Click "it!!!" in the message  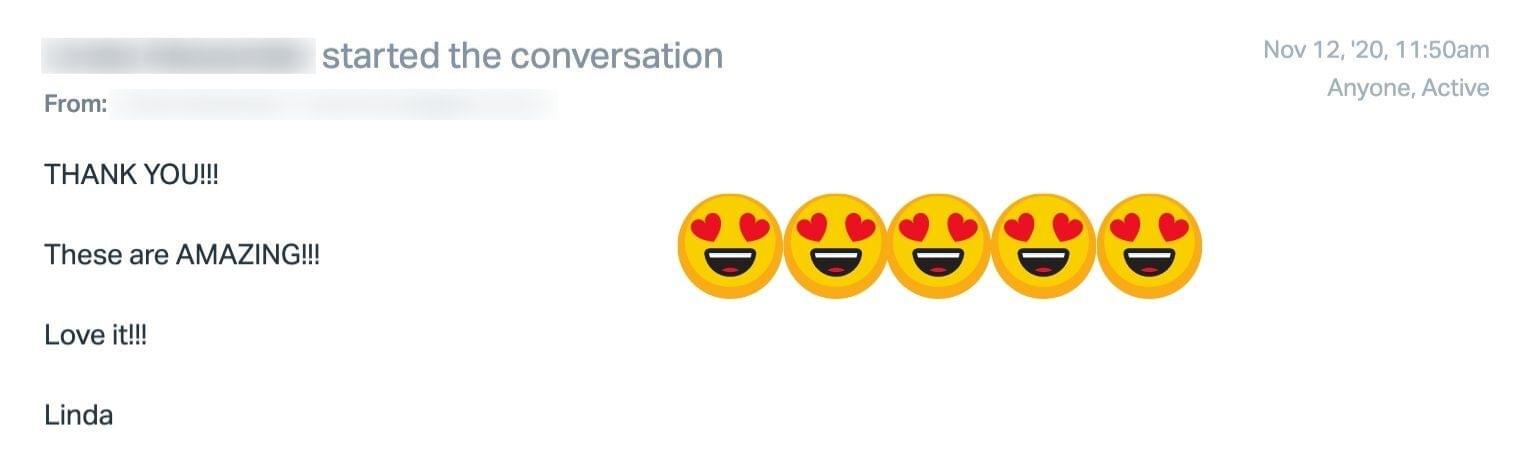click(127, 335)
